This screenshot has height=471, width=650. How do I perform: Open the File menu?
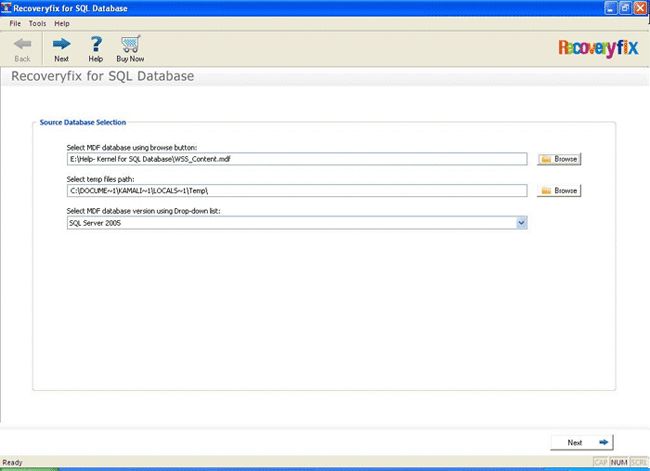[15, 23]
